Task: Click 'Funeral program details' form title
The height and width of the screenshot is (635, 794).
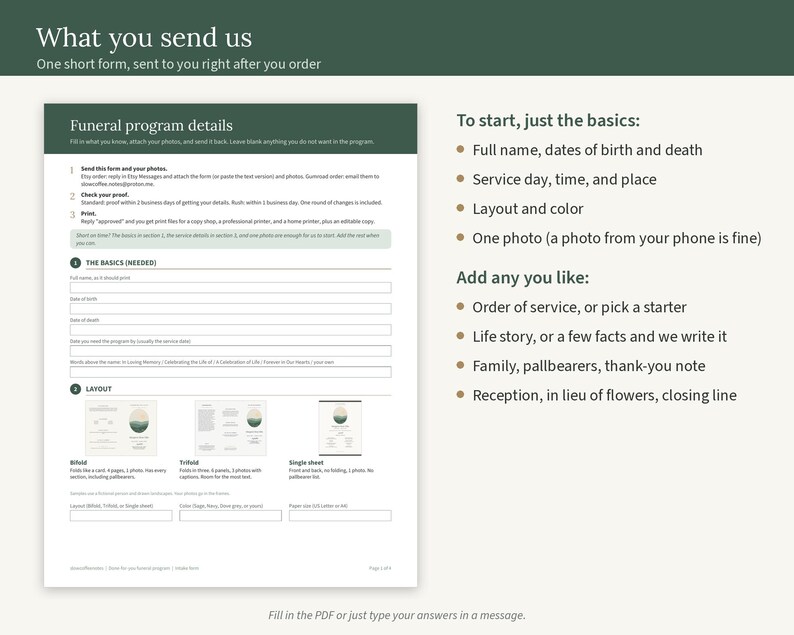Action: (151, 126)
